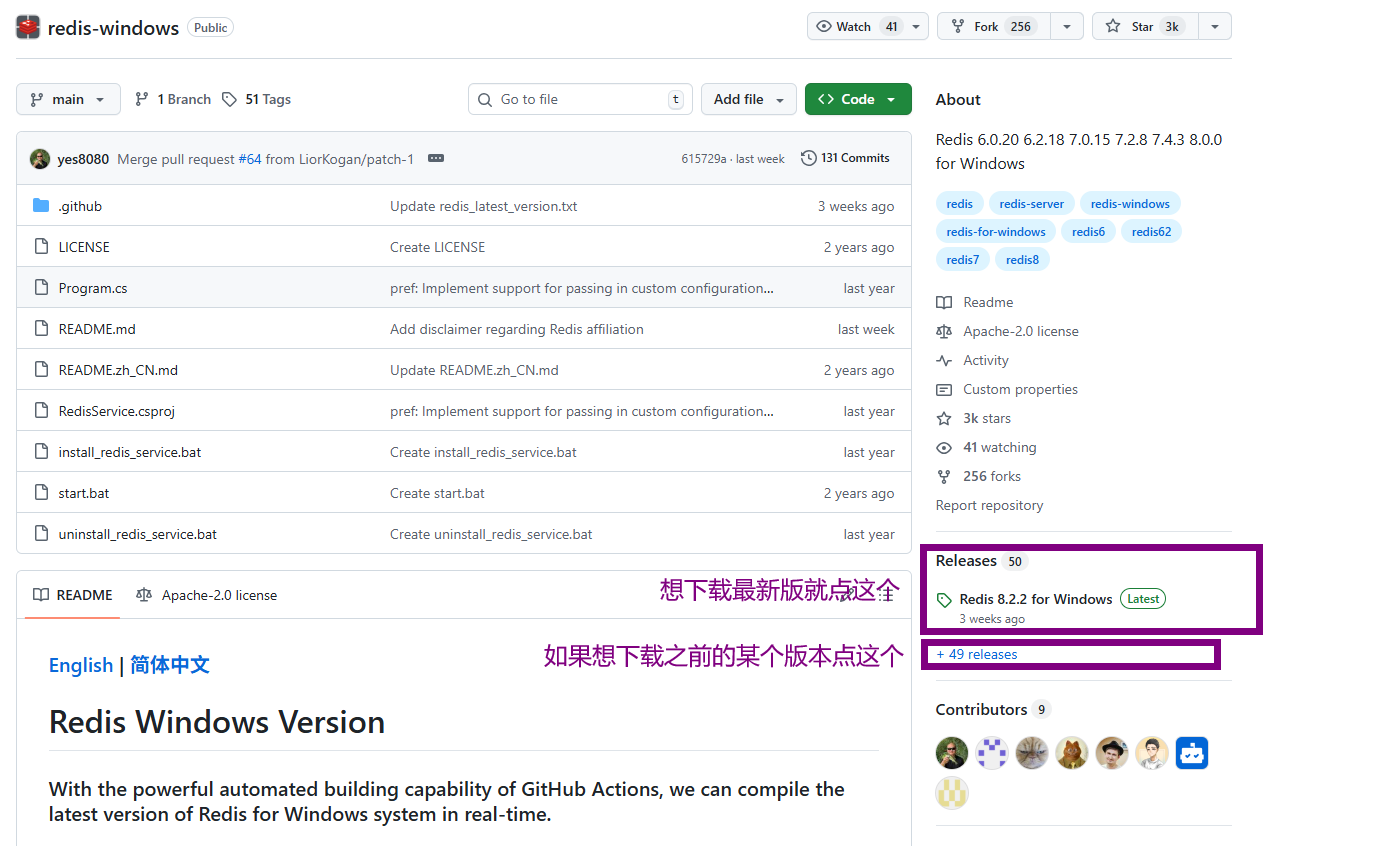
Task: Open the Contributors heading link
Action: 981,709
